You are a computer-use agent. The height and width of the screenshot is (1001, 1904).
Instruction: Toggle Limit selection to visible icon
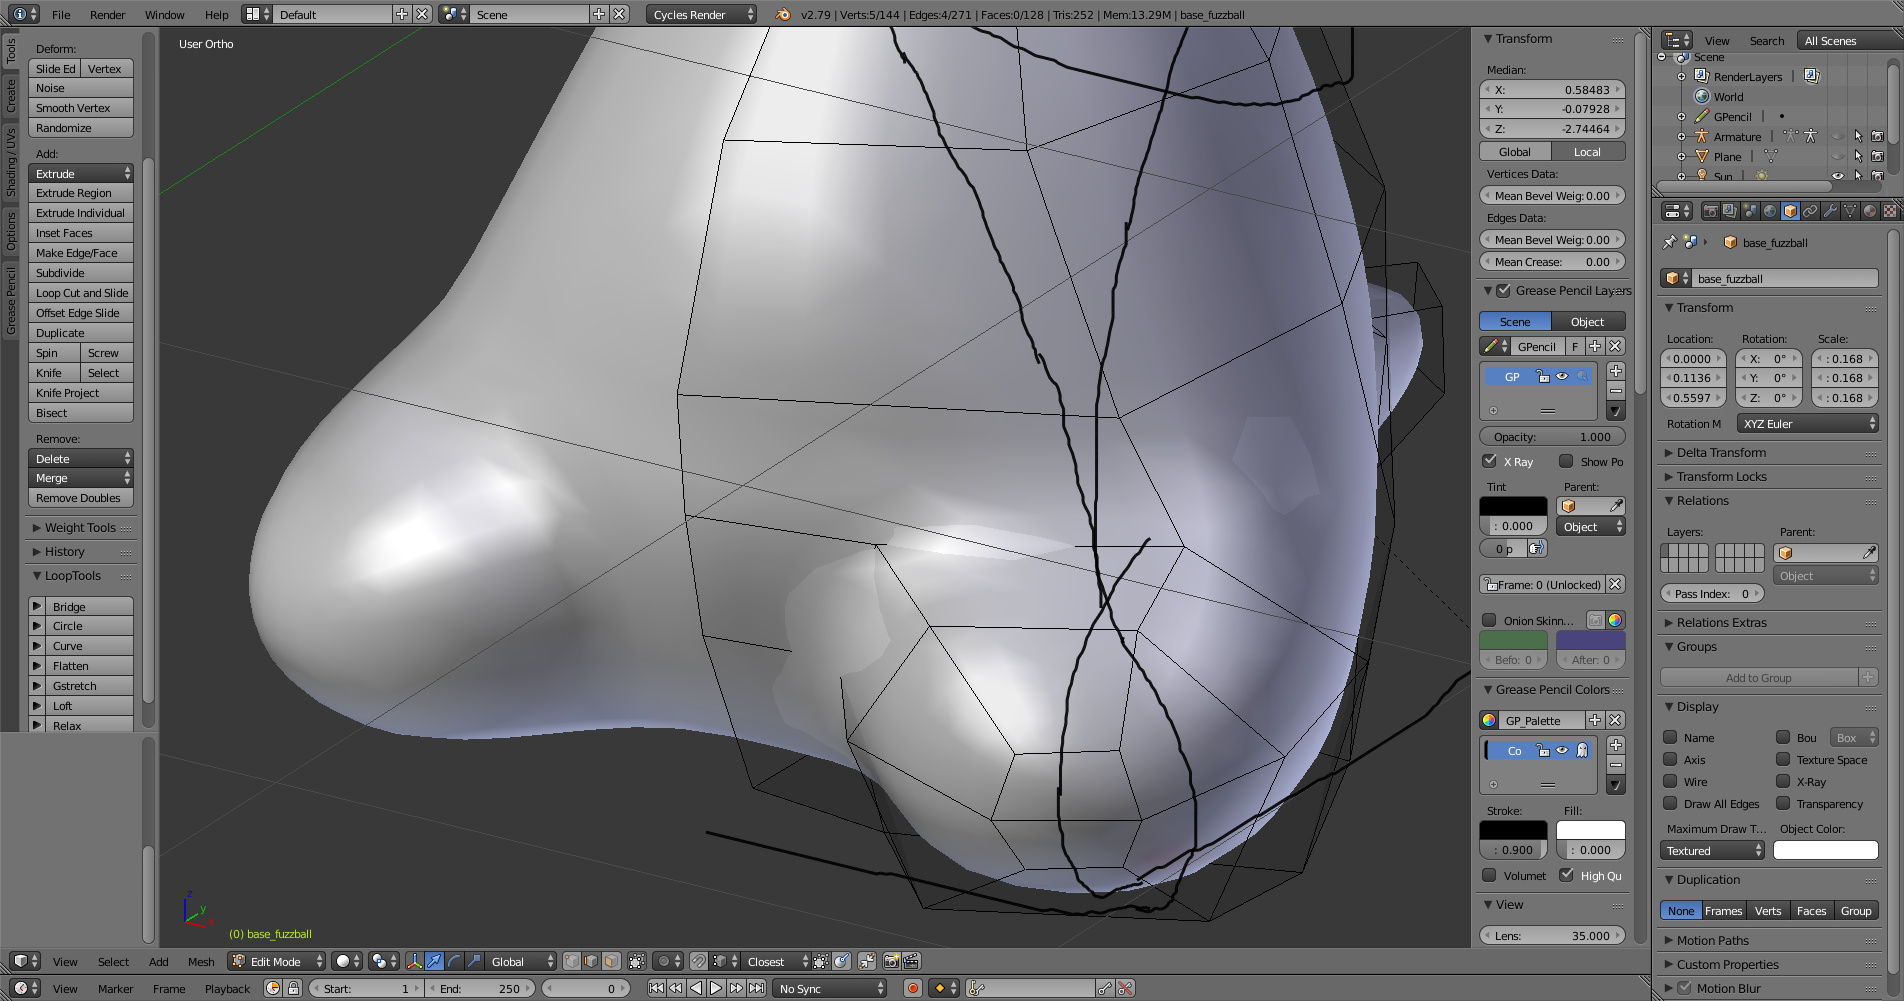click(x=636, y=961)
